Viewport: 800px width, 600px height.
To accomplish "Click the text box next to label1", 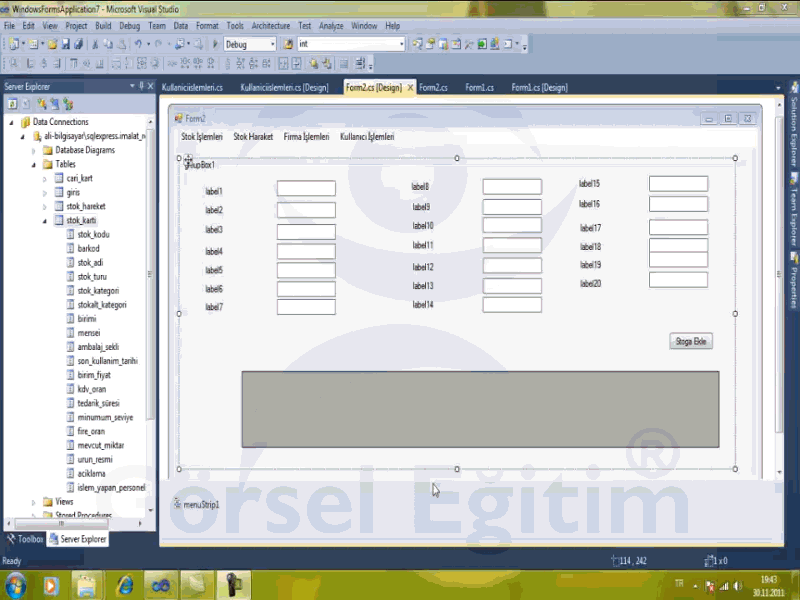I will (306, 188).
